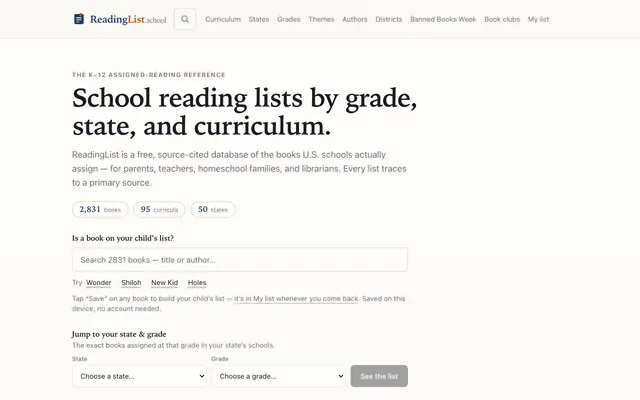640x400 pixels.
Task: Click the main 'School reading lists' headline
Action: (x=244, y=111)
